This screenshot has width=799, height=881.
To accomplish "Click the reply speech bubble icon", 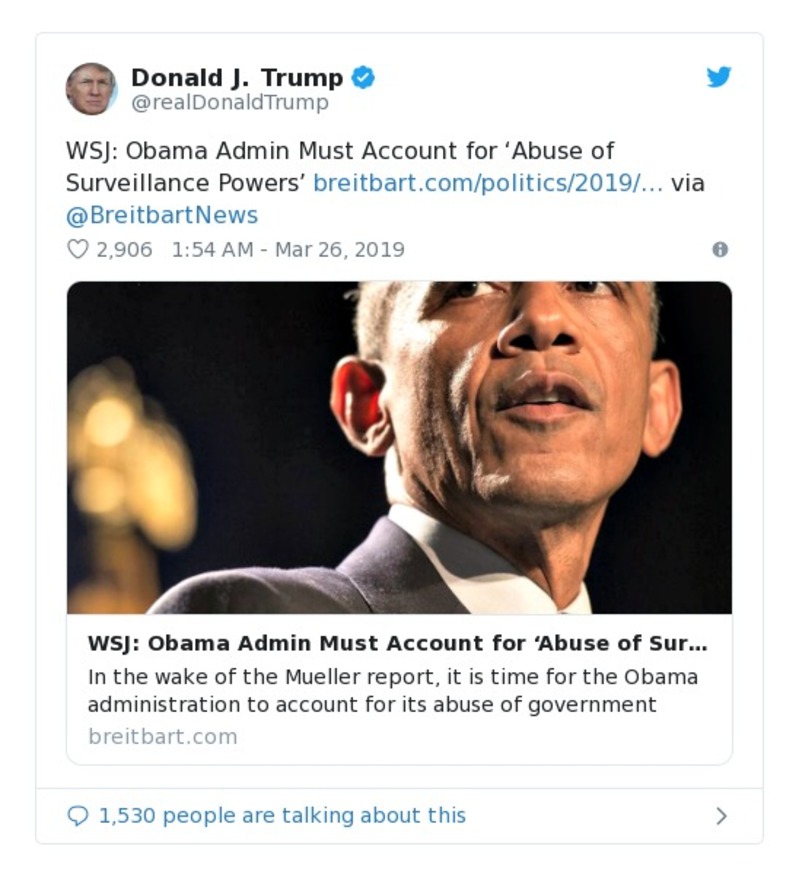I will pyautogui.click(x=78, y=815).
